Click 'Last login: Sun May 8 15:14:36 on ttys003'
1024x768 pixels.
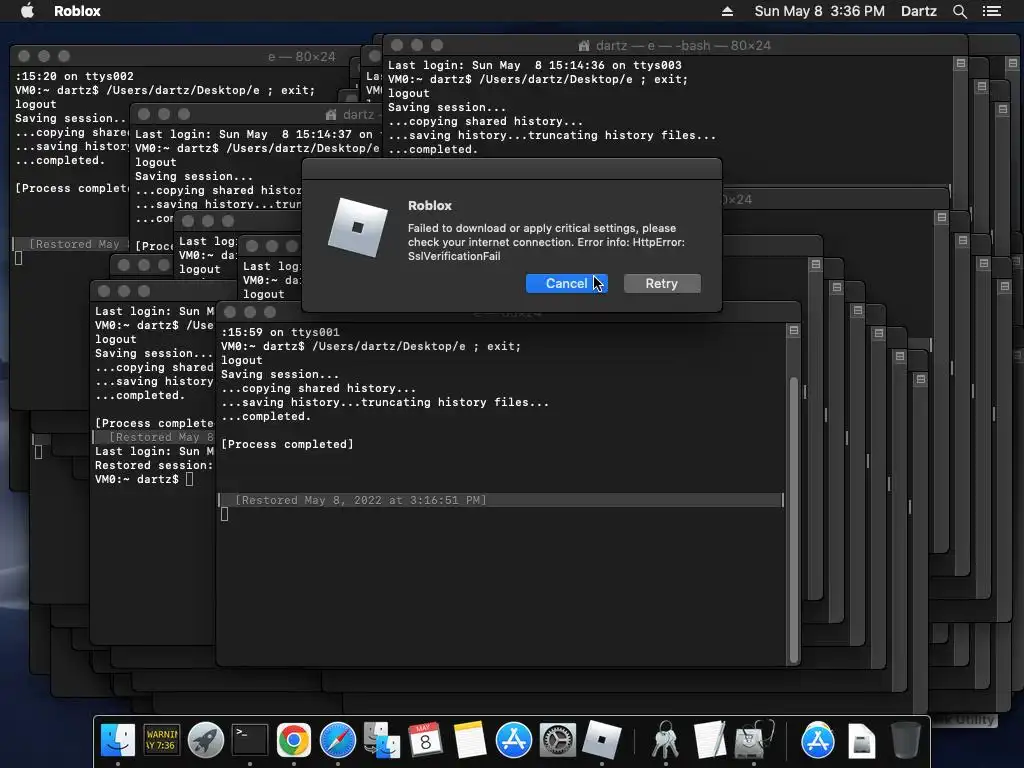tap(535, 65)
